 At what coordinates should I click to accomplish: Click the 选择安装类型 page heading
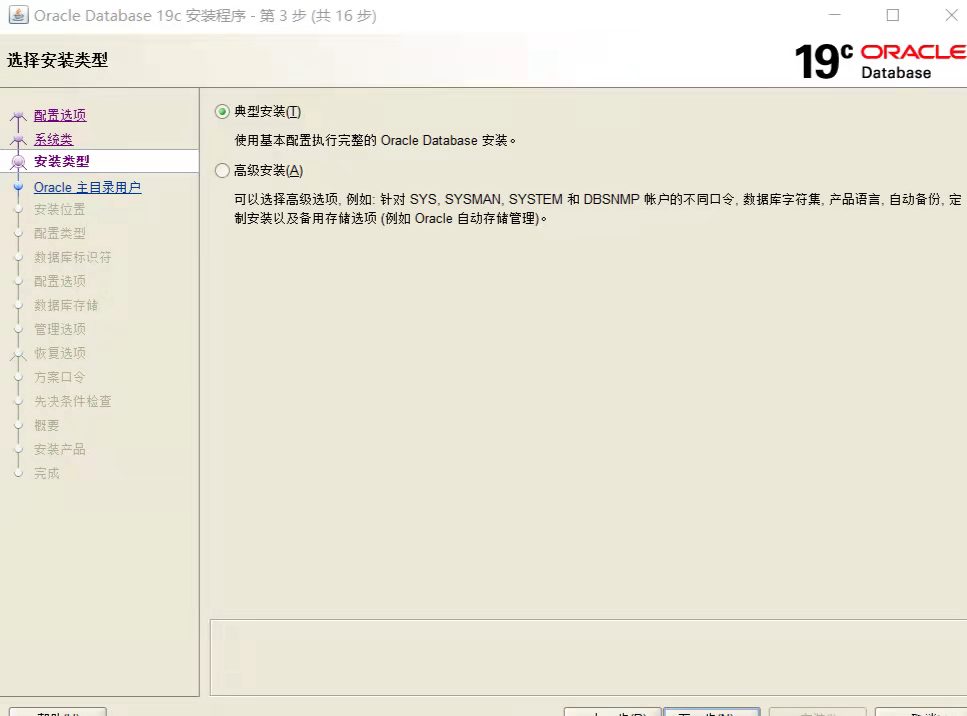[x=57, y=60]
